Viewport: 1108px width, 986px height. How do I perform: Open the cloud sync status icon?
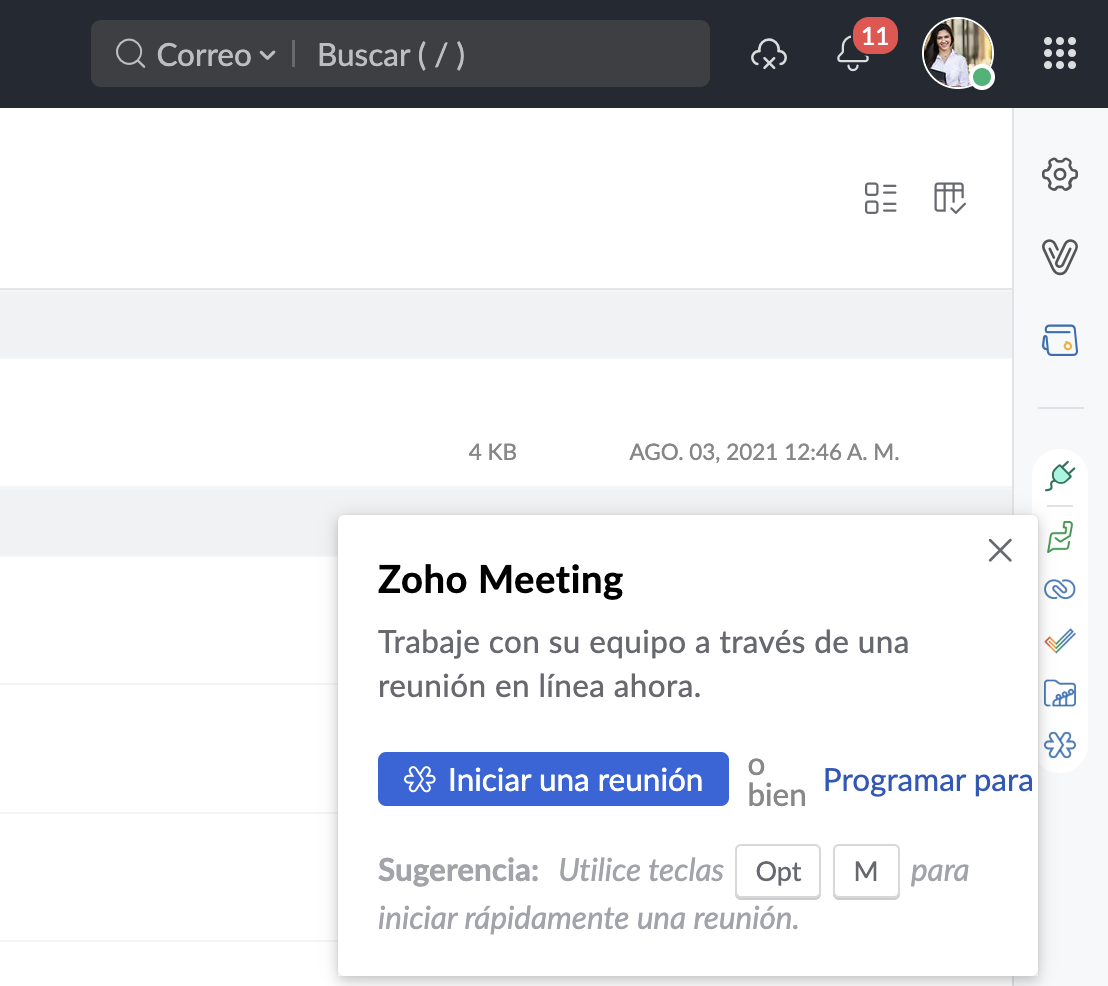click(769, 54)
